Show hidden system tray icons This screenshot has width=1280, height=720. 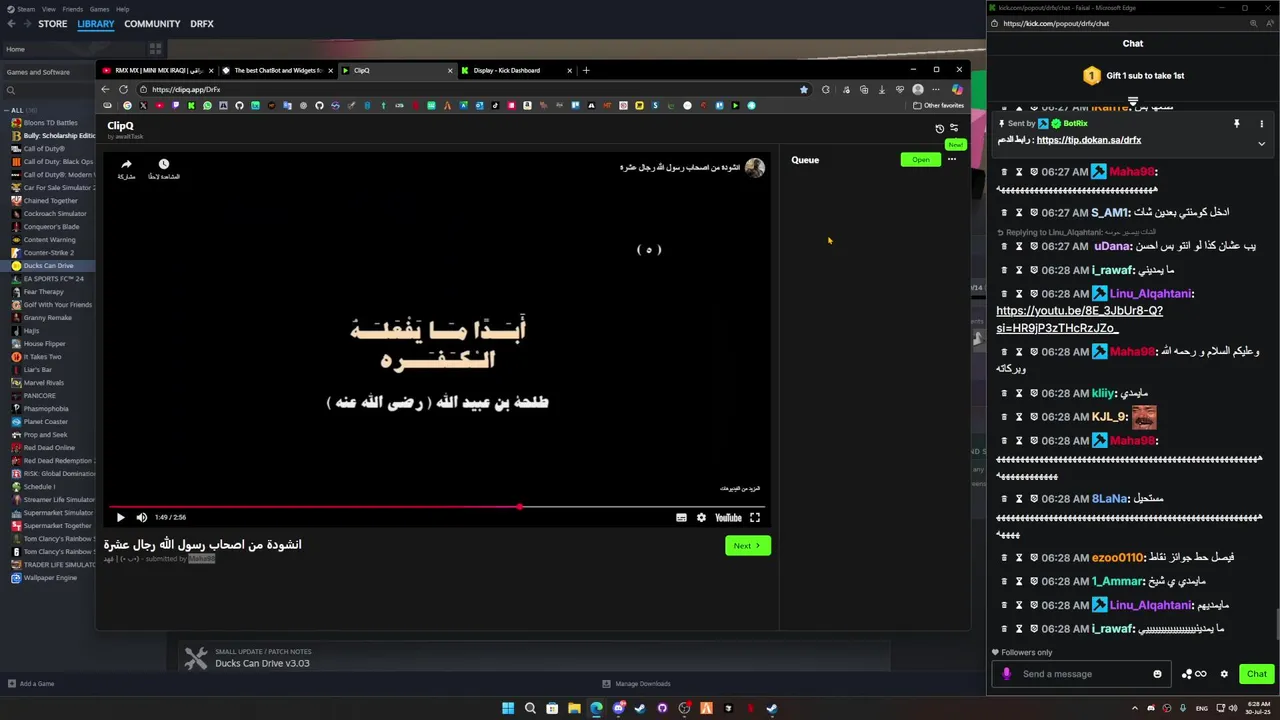(1134, 708)
